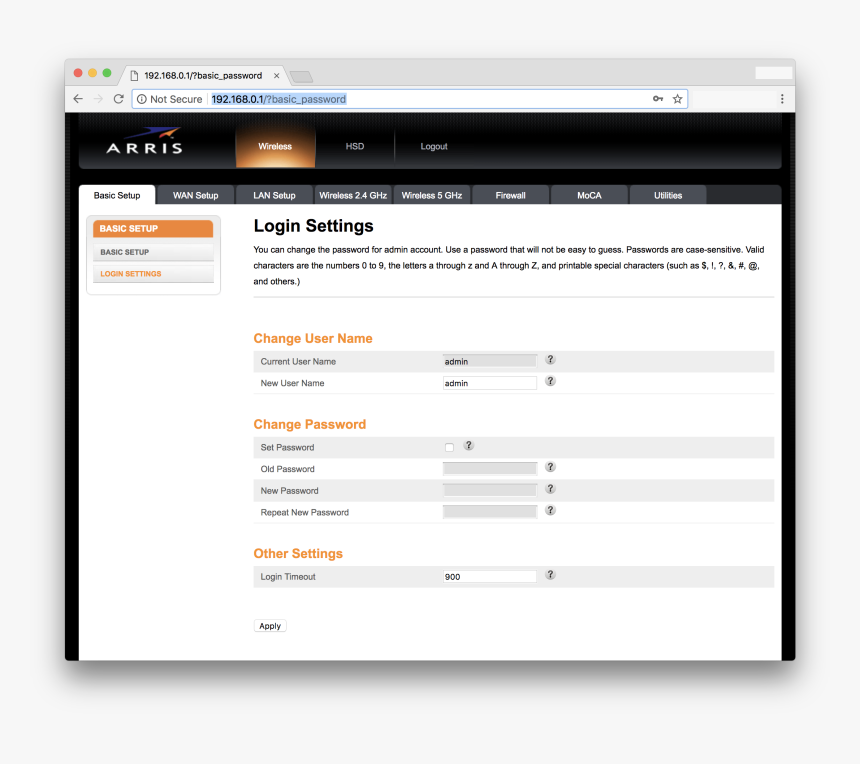Click help icon next to Current User Name
The height and width of the screenshot is (764, 860).
pos(550,359)
